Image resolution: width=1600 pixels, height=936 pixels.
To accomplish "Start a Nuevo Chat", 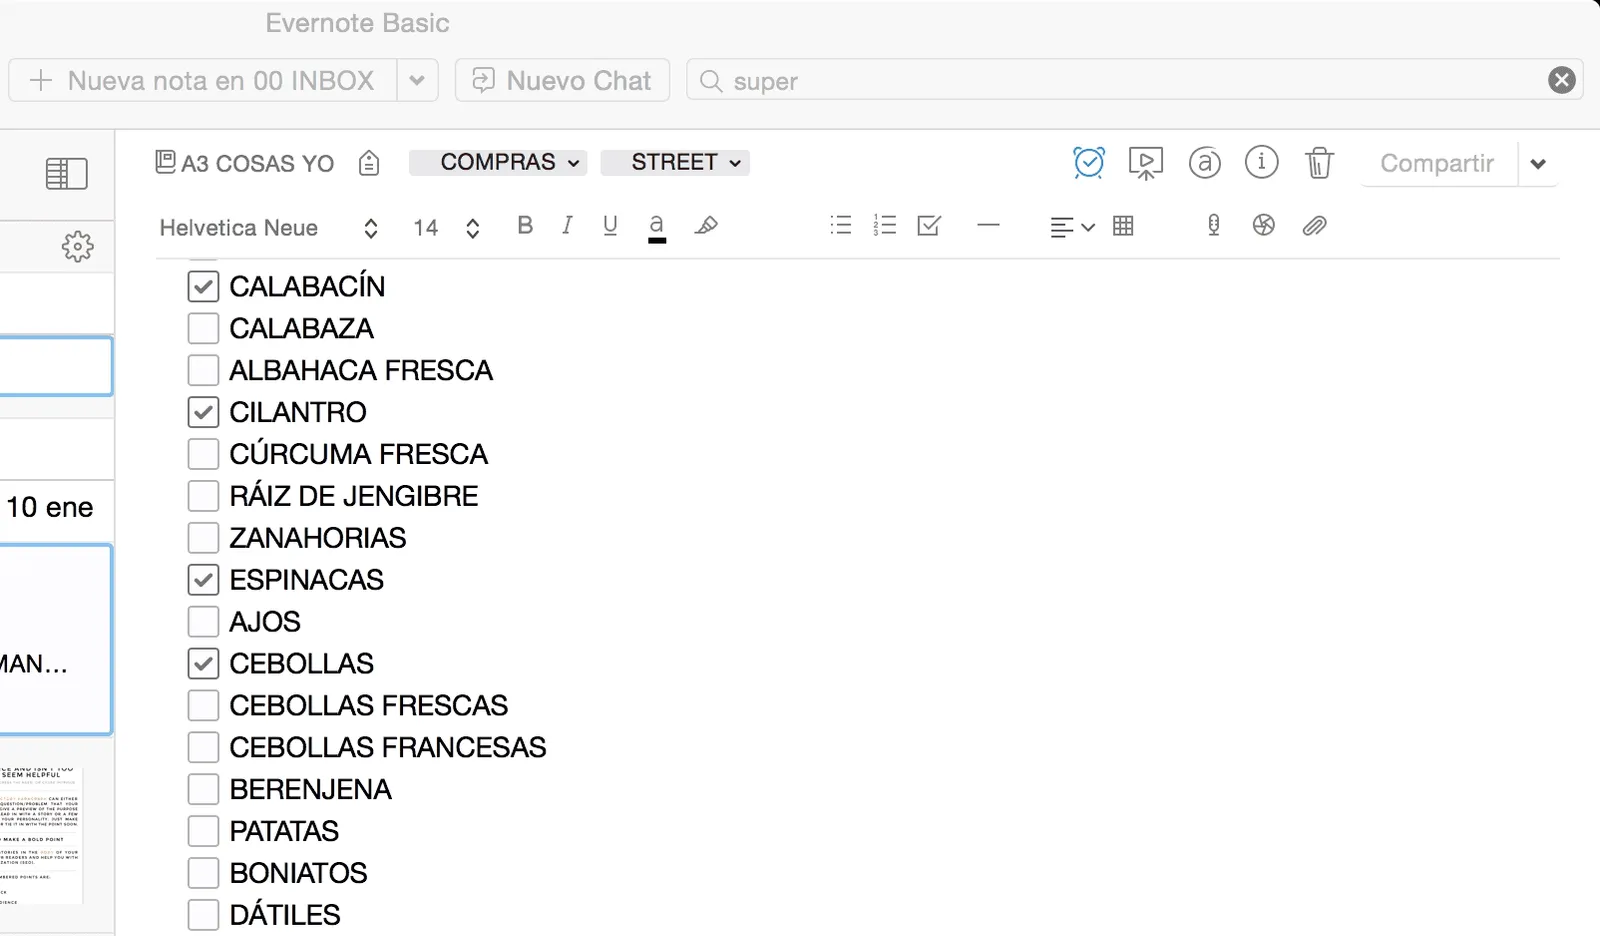I will [x=562, y=80].
